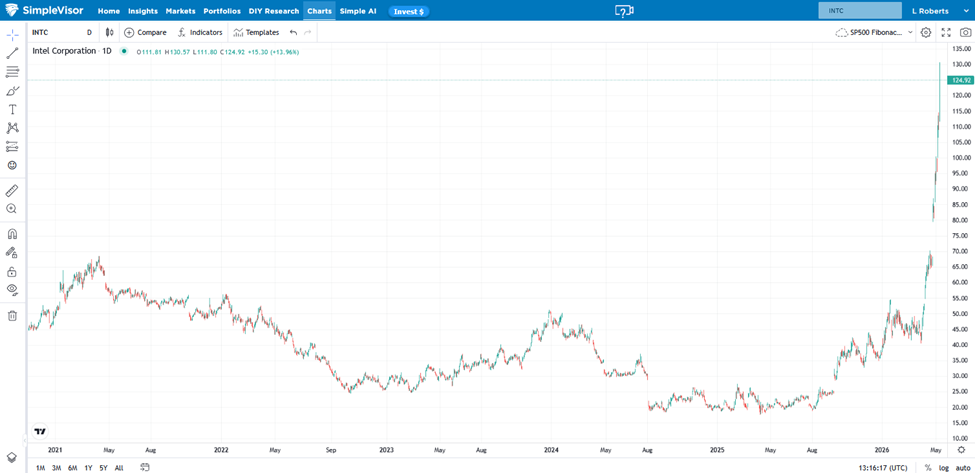Open the Simple AI page

pos(358,11)
